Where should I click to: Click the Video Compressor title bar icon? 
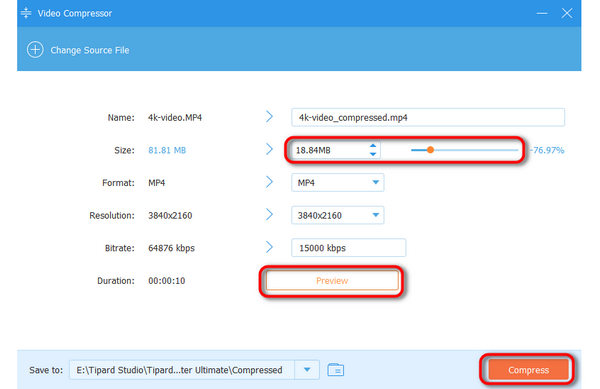click(x=26, y=13)
